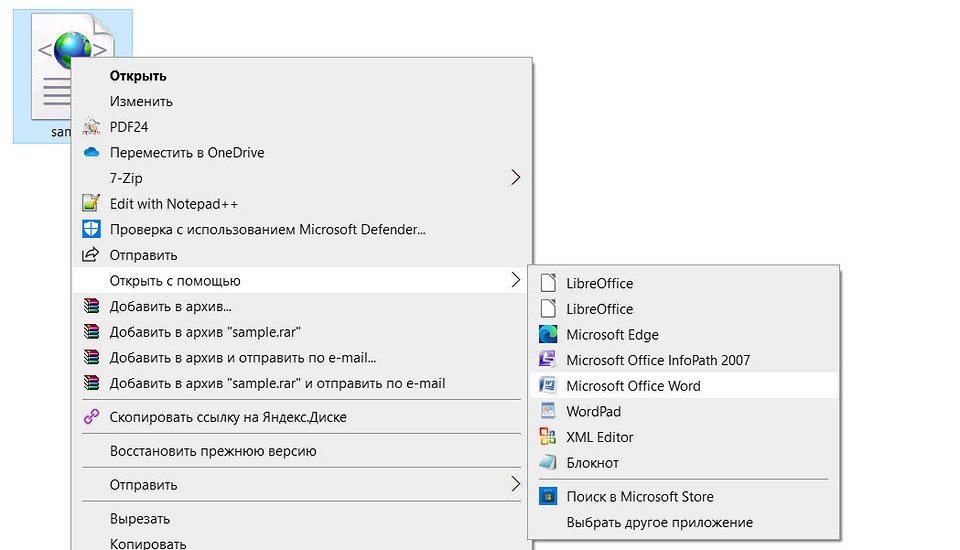
Task: Select Добавить в архив "sample.rar"
Action: click(302, 332)
